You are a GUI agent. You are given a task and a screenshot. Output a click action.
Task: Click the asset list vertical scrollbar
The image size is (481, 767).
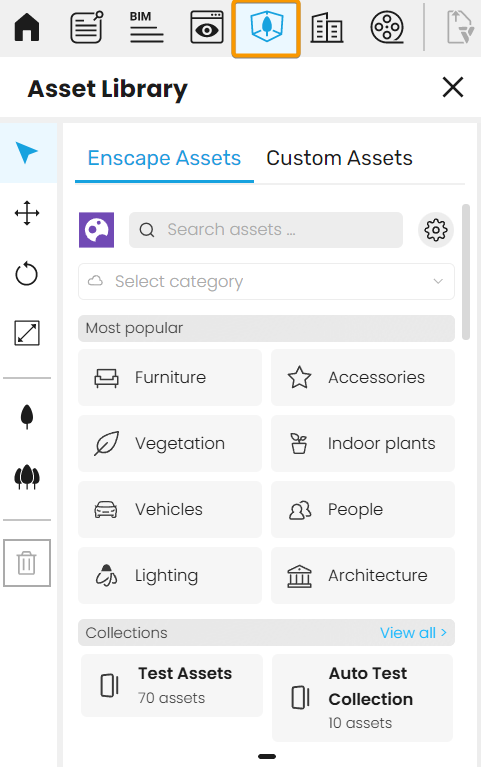pos(466,272)
